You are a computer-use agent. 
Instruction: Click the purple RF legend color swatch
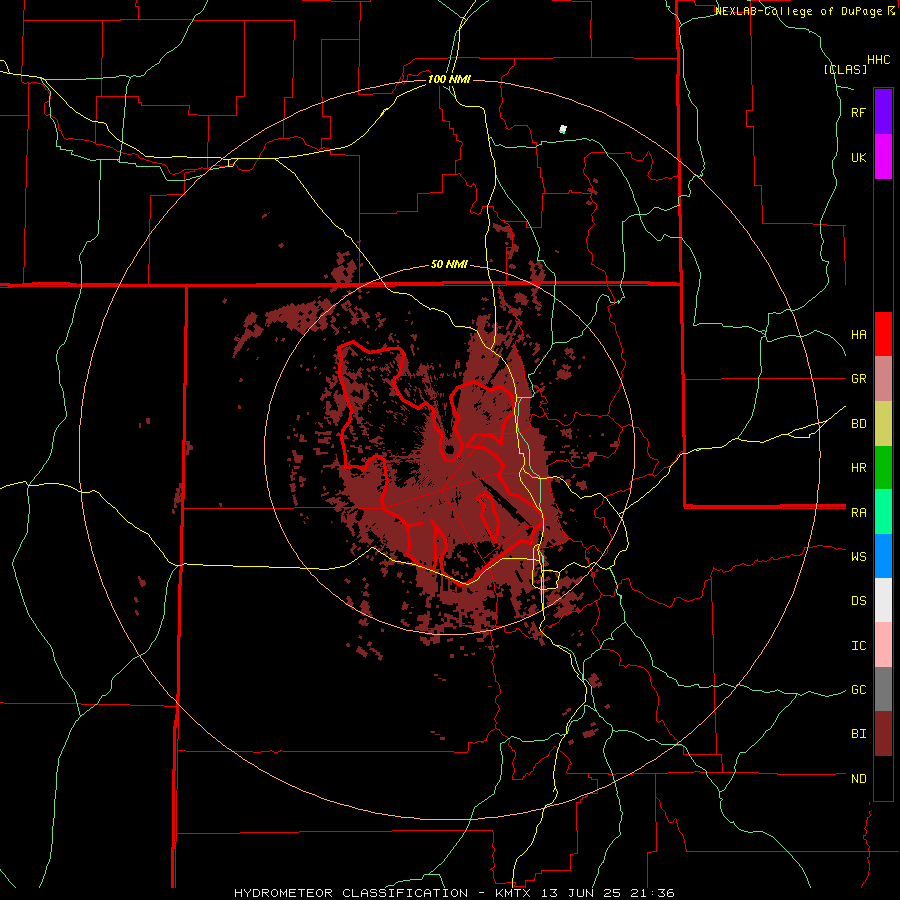pos(883,111)
